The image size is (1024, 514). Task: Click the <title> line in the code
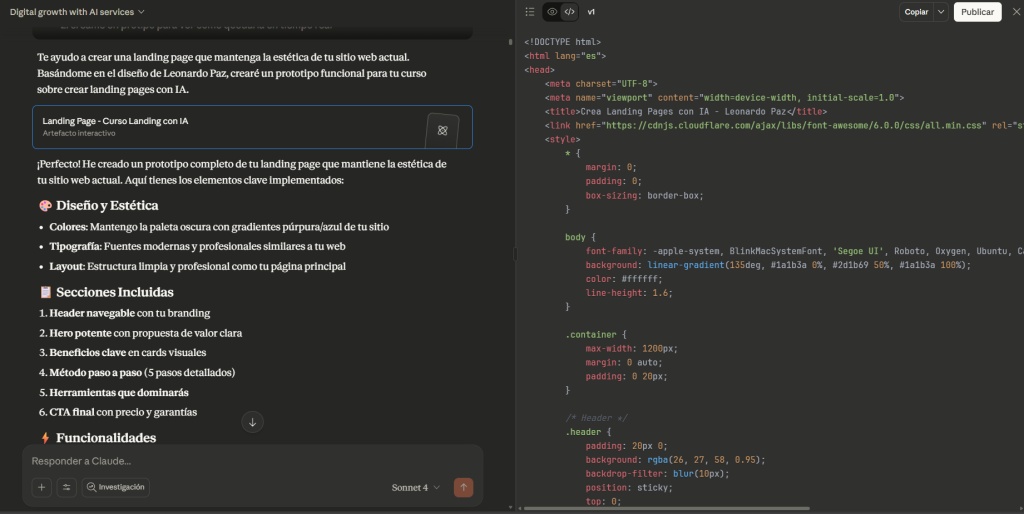[686, 112]
